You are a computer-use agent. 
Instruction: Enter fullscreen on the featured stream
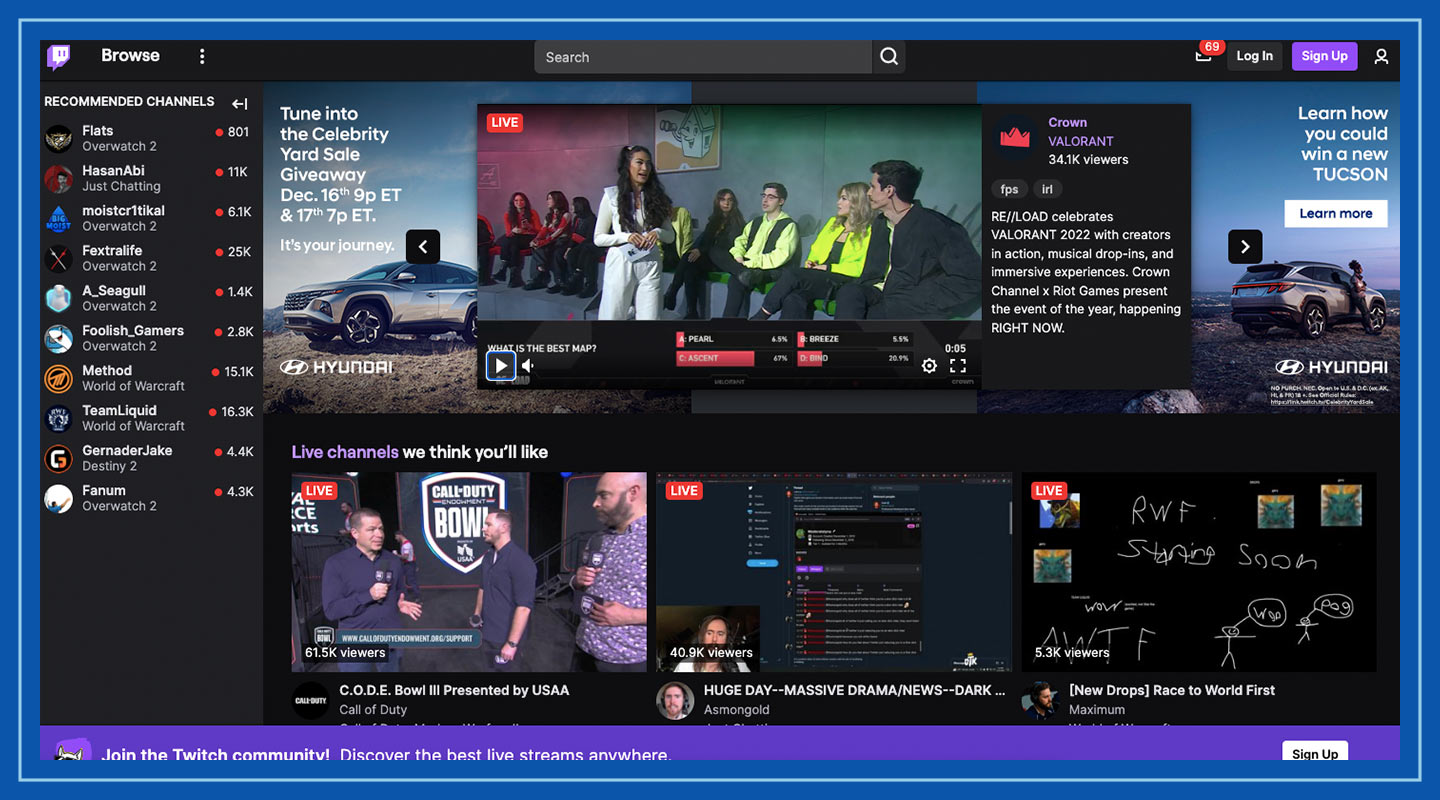[x=957, y=365]
